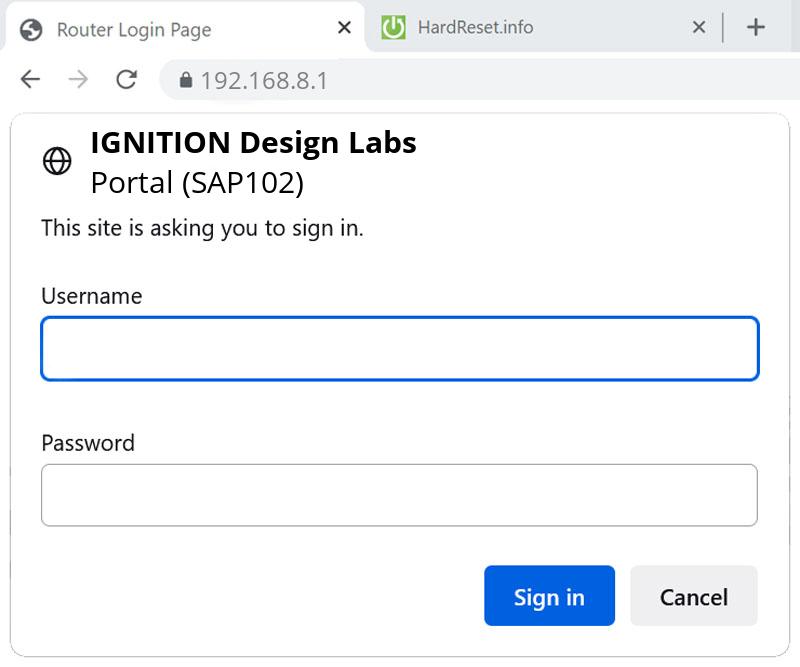Click the Username label text
Screen dimensions: 800x667
[91, 296]
